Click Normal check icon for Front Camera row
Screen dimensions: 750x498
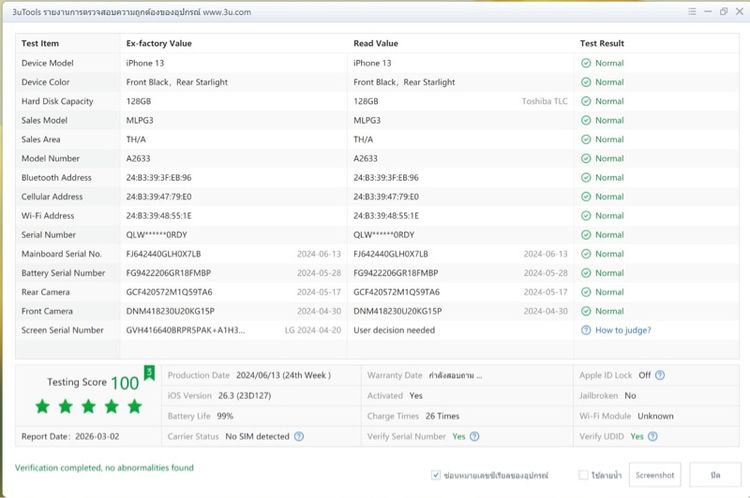[x=586, y=311]
